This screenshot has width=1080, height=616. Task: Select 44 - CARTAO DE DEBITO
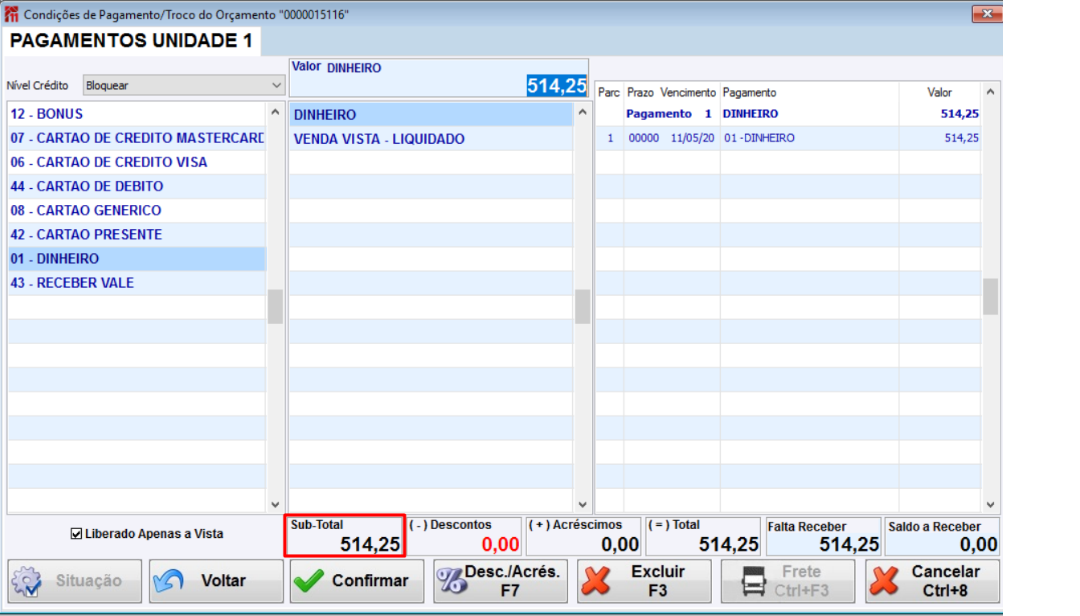[136, 187]
